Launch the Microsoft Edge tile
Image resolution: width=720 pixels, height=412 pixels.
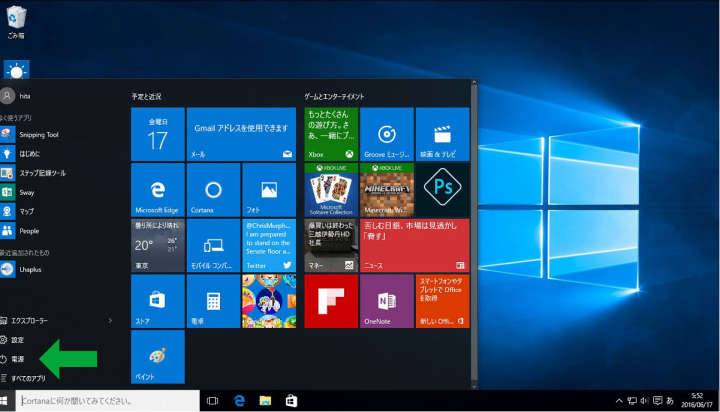(158, 190)
